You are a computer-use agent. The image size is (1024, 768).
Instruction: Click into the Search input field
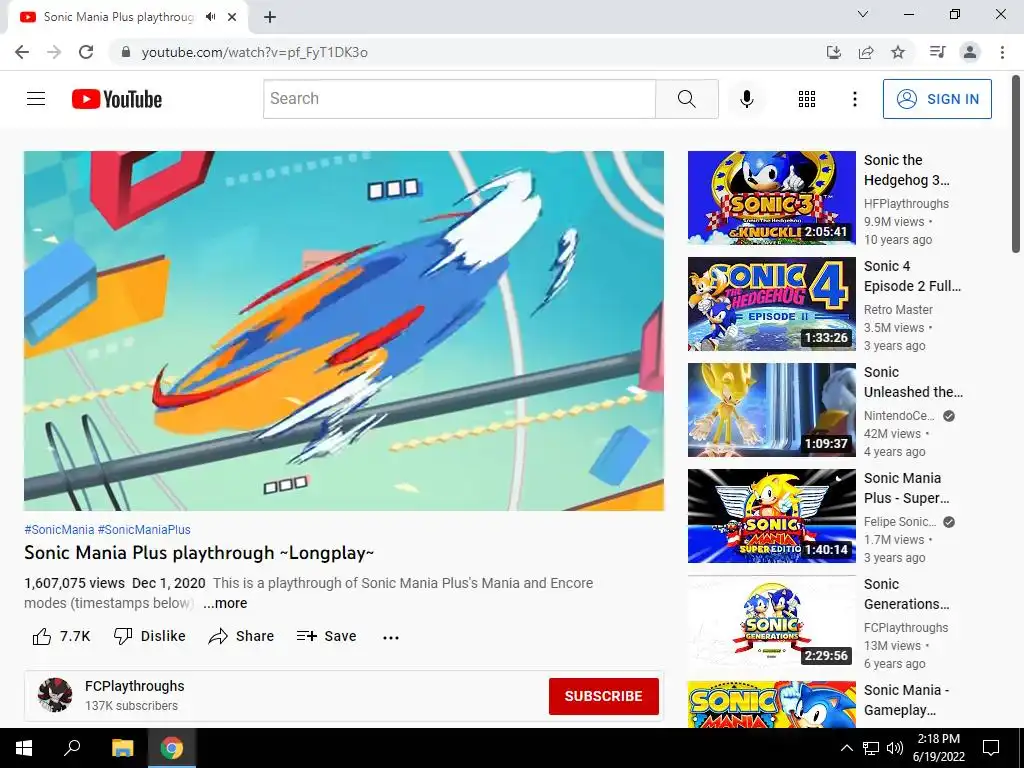[459, 99]
